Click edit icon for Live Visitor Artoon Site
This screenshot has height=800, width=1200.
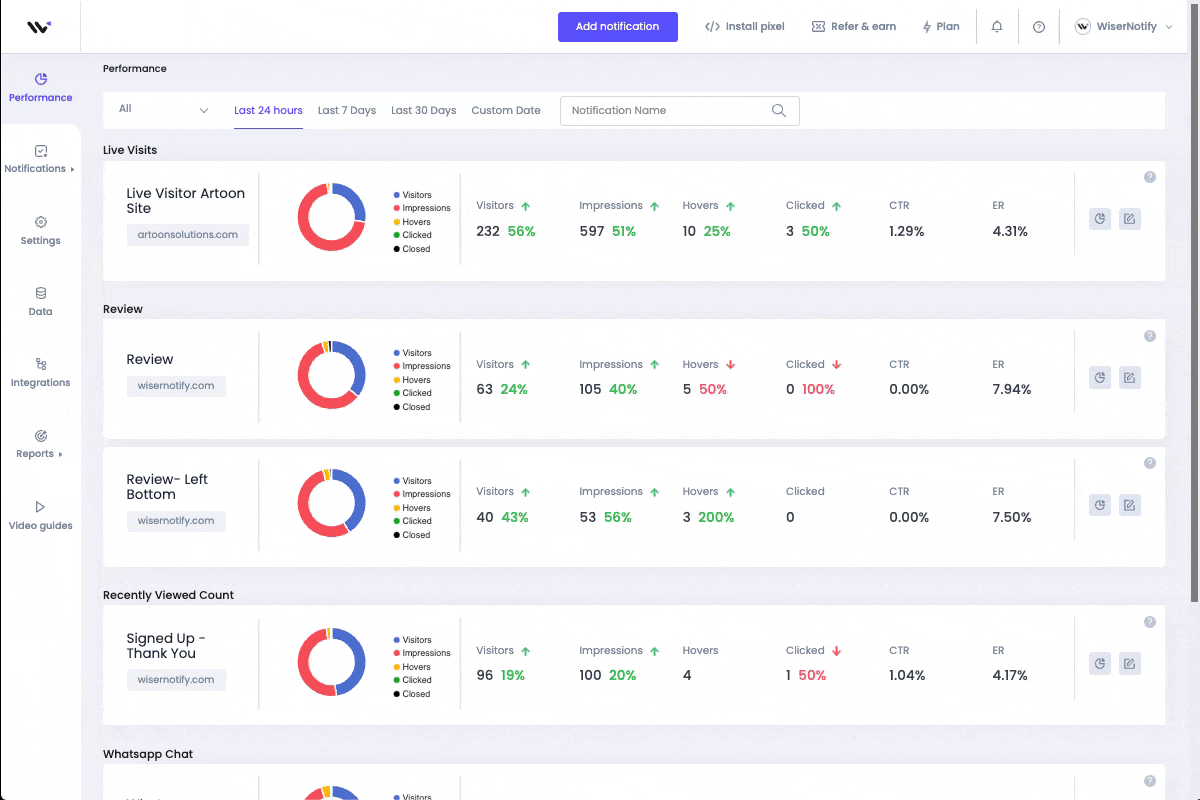coord(1129,219)
